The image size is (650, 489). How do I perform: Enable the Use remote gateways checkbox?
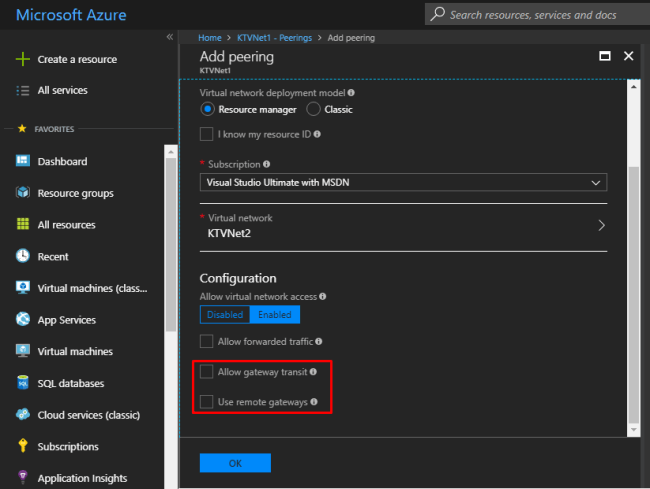pyautogui.click(x=206, y=402)
